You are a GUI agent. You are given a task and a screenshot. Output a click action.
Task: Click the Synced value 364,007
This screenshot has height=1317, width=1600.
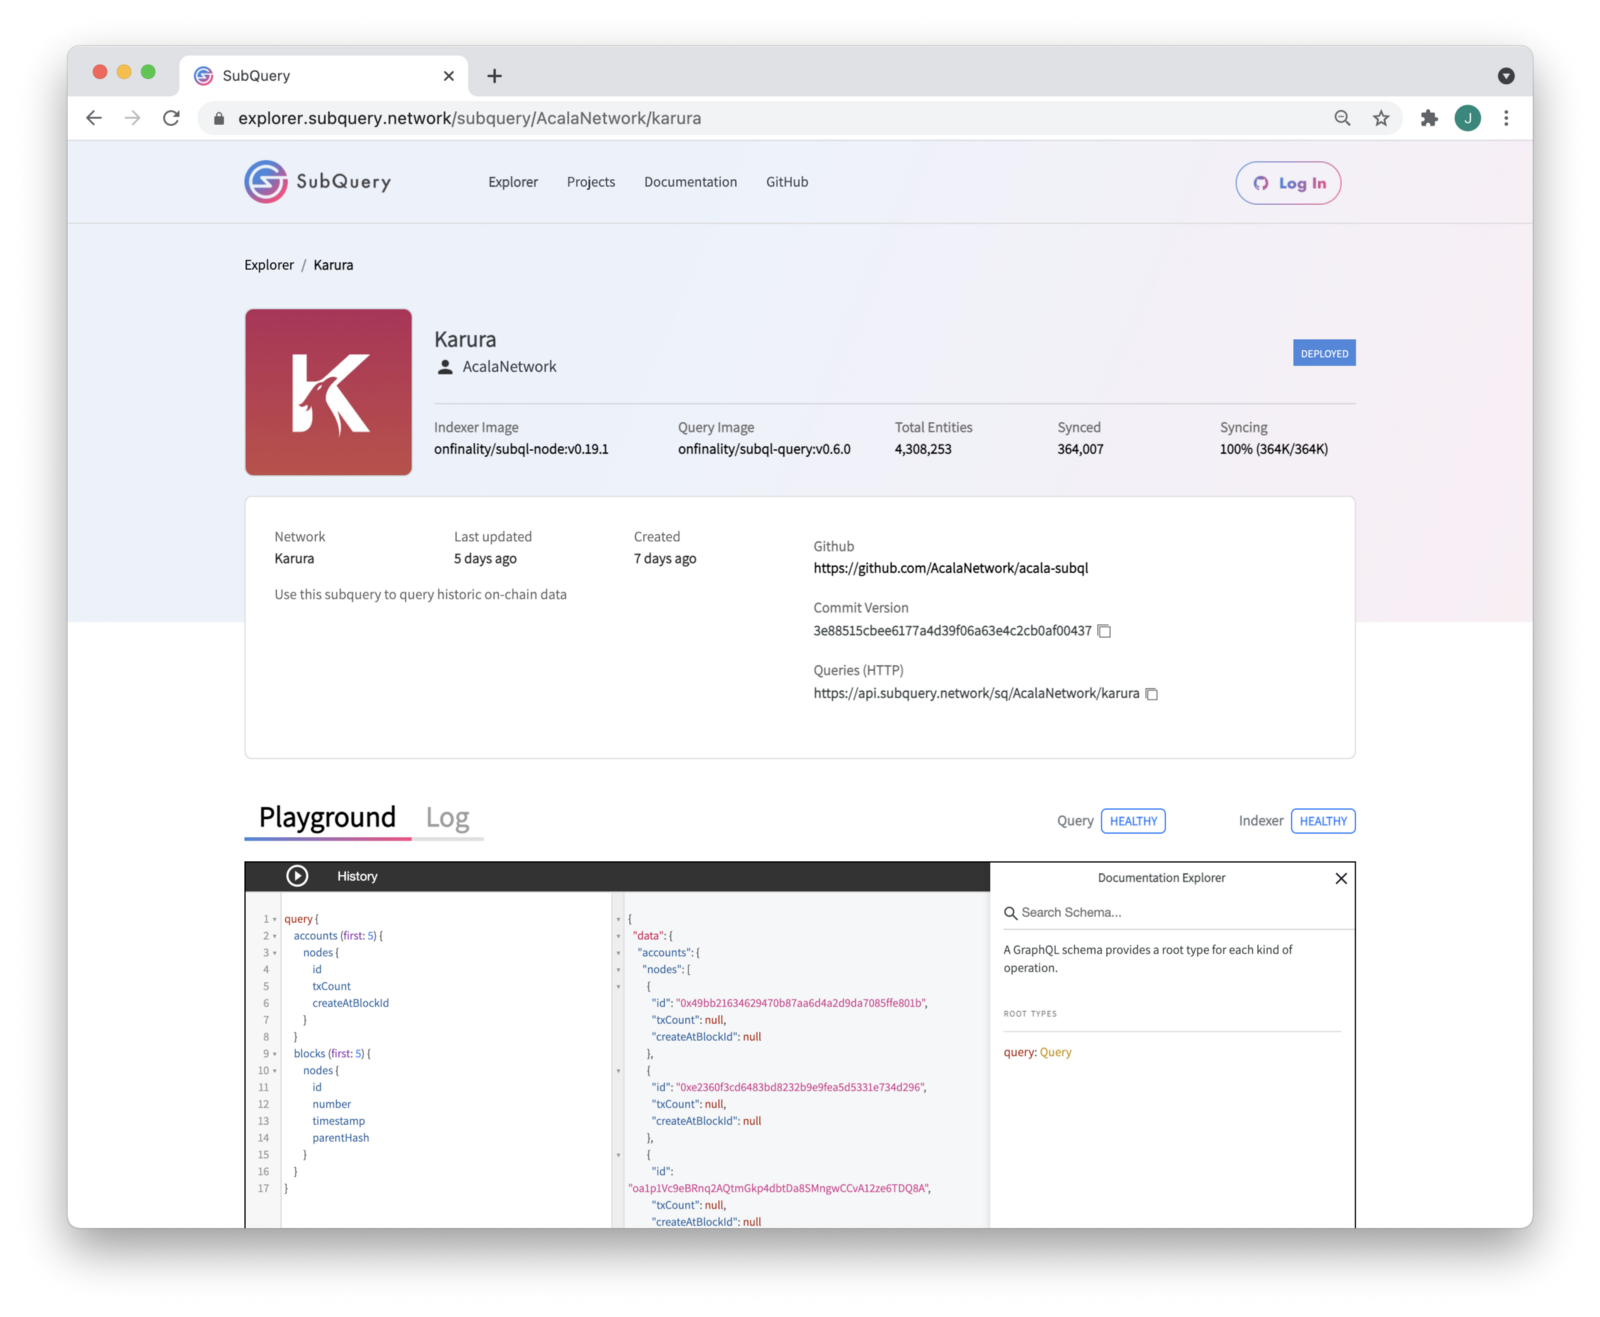click(1080, 449)
